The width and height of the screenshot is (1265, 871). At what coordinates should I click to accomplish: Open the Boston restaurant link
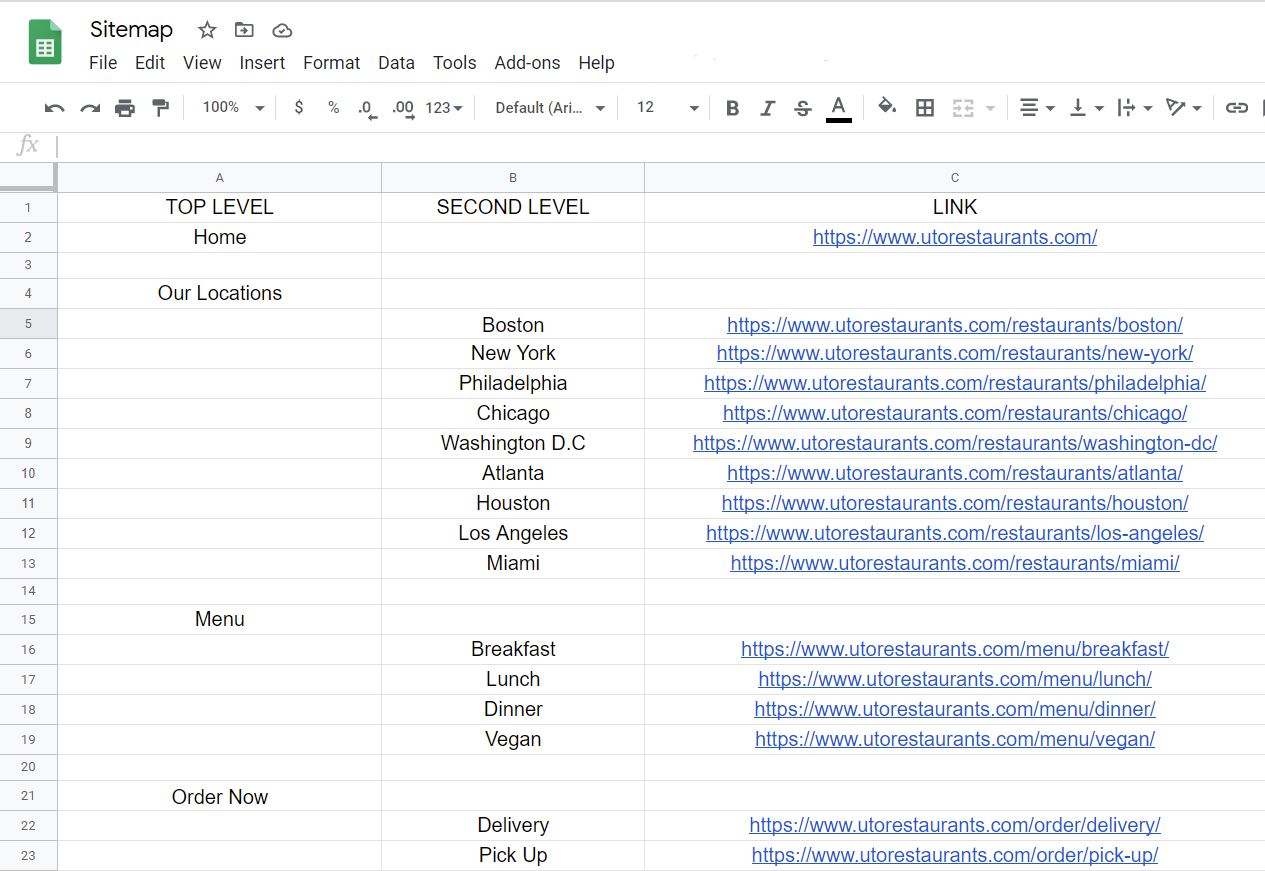point(954,325)
